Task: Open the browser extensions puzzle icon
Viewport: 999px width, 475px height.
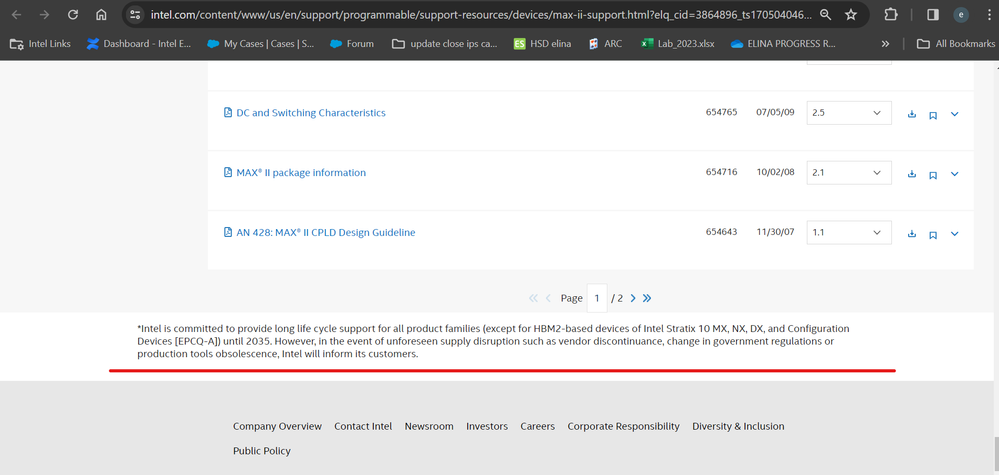Action: click(x=891, y=15)
